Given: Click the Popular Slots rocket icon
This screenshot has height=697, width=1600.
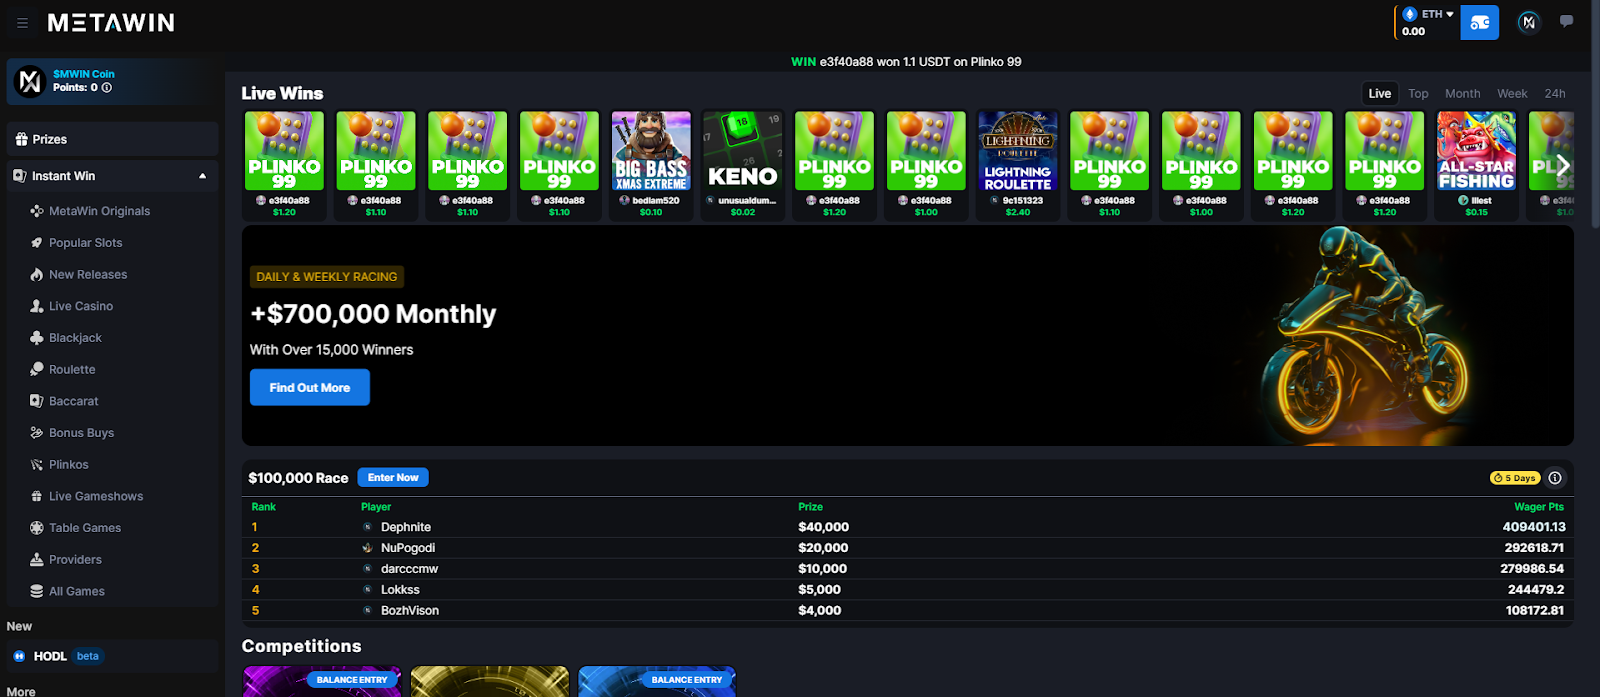Looking at the screenshot, I should 37,243.
